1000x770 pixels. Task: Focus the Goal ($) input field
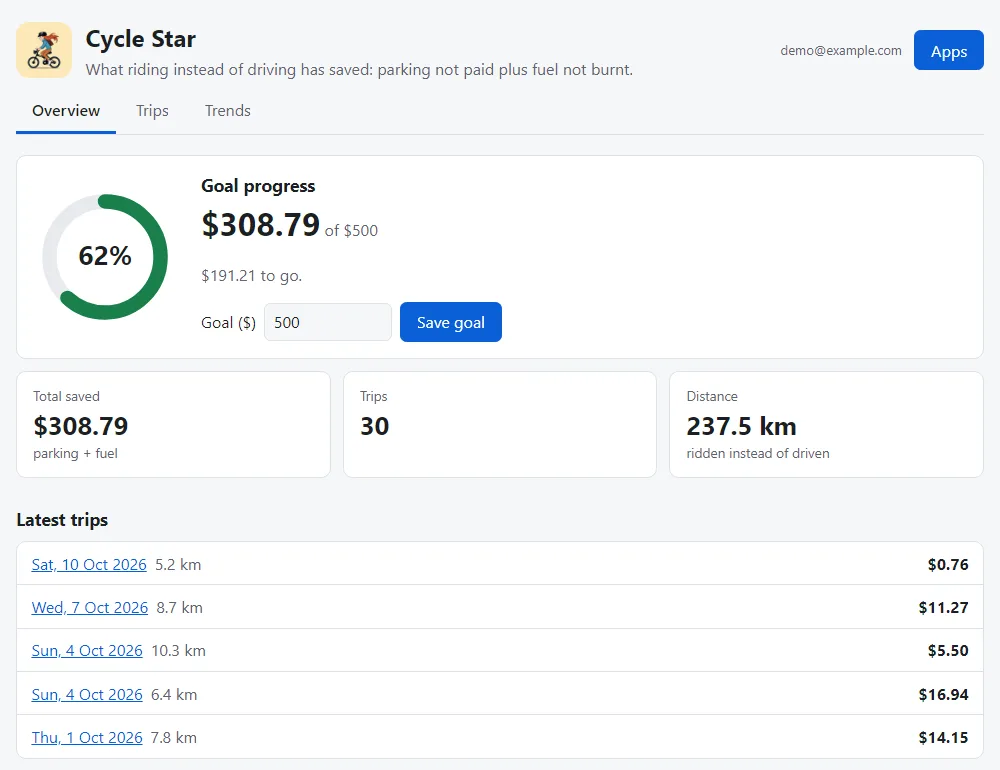pyautogui.click(x=328, y=322)
